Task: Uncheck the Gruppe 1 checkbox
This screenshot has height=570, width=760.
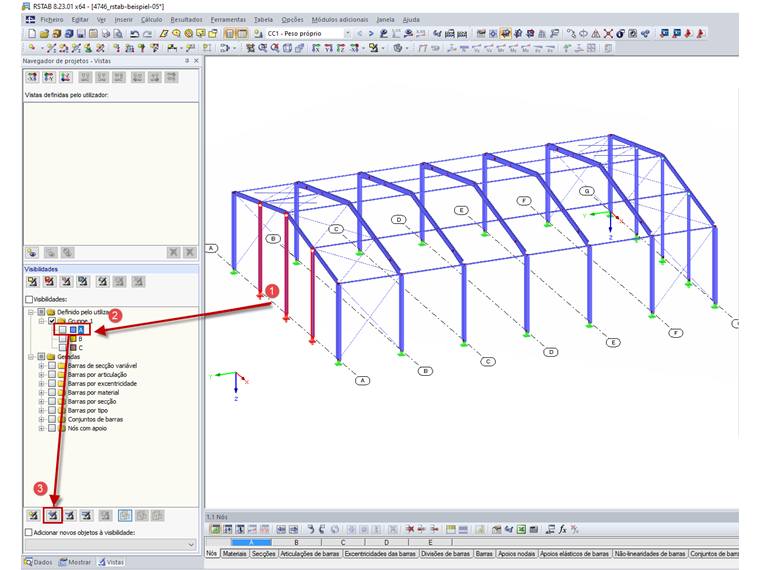Action: tap(52, 321)
